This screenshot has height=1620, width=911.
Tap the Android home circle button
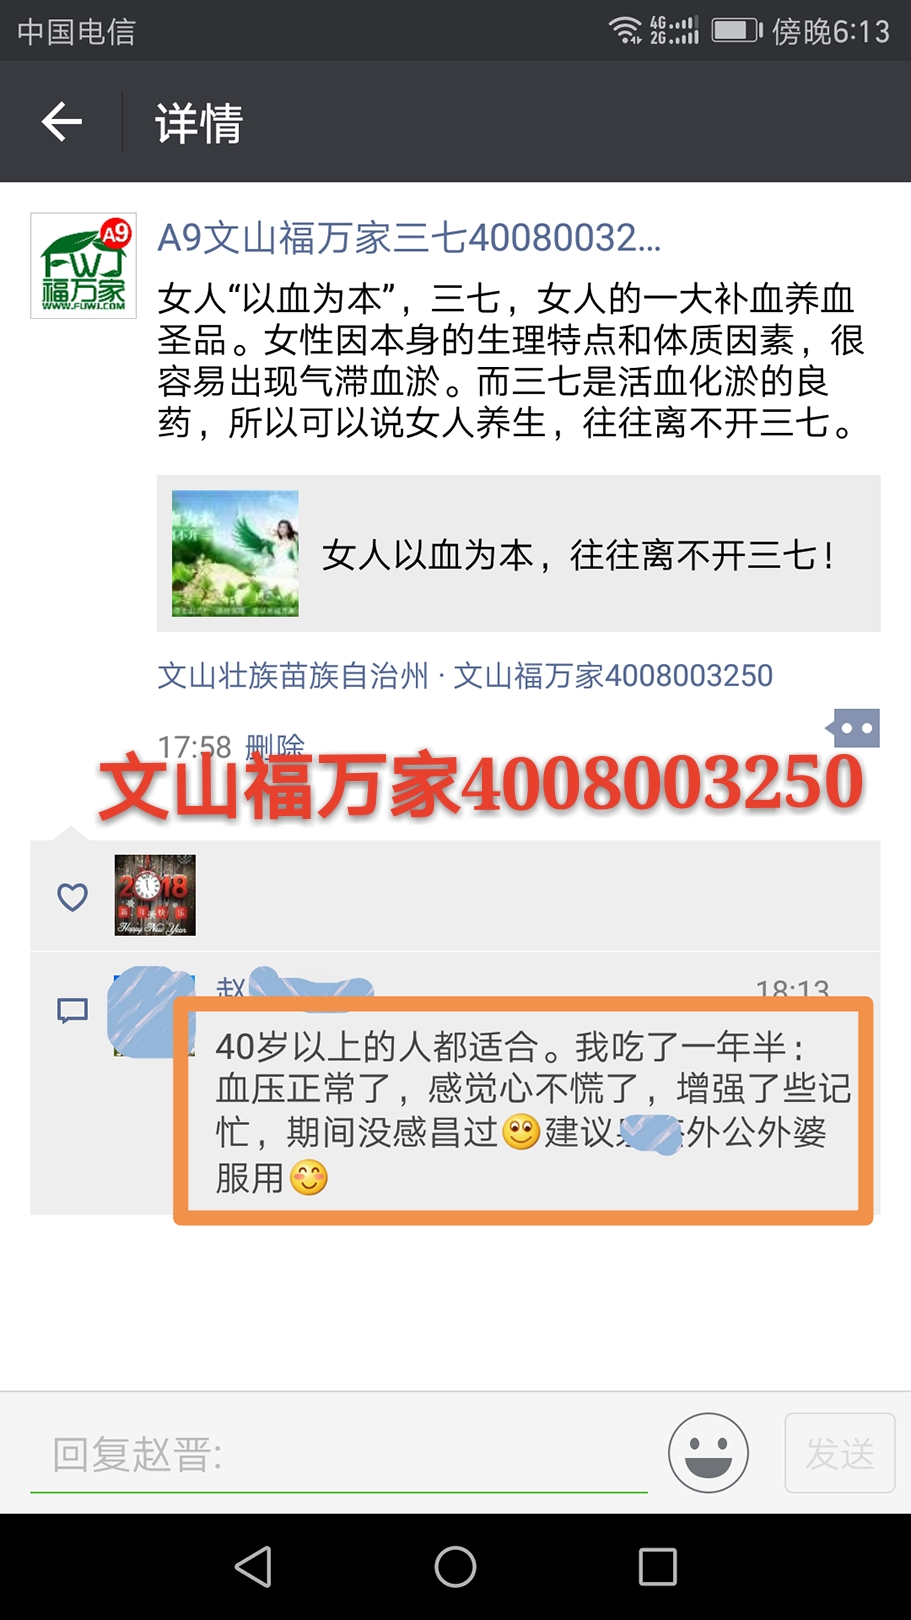(455, 1567)
